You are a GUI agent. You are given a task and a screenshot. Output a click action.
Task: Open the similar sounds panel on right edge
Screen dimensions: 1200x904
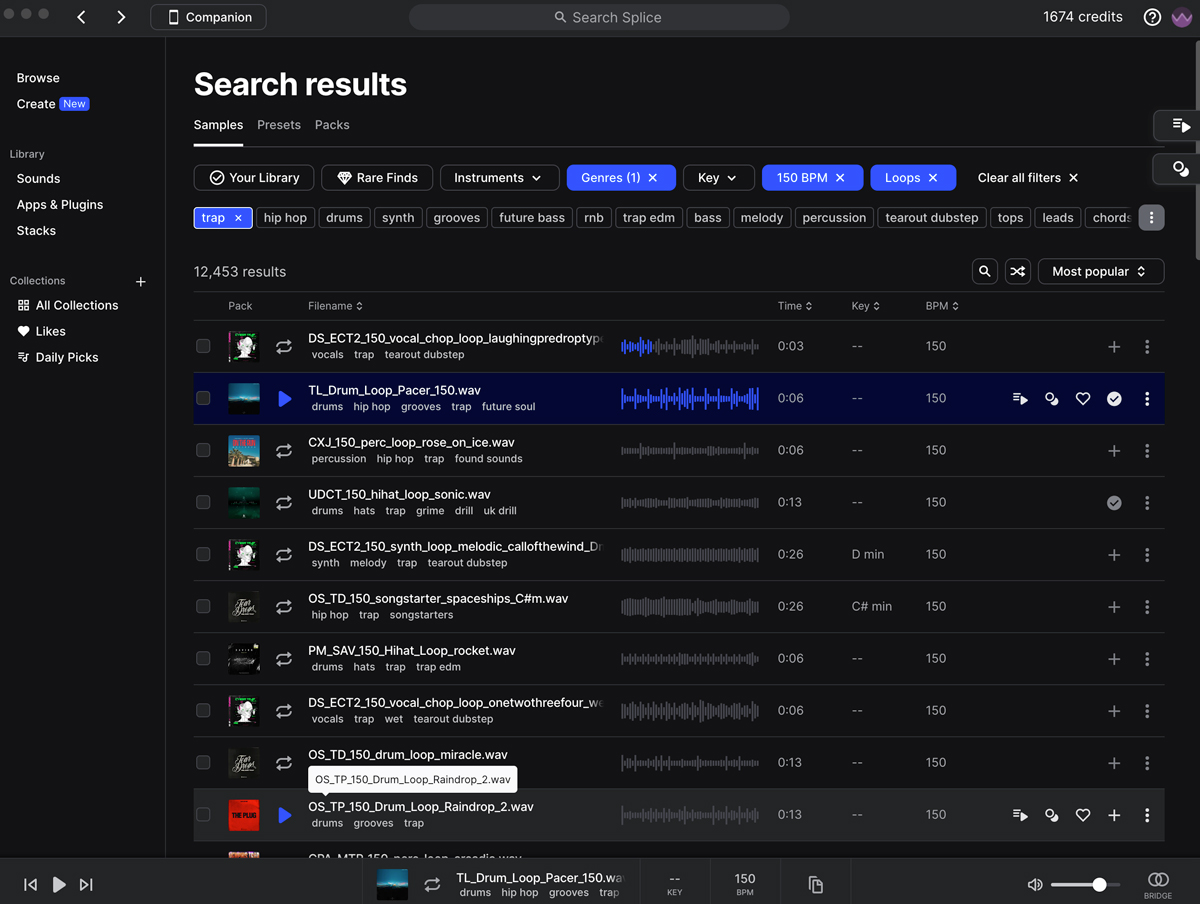point(1180,169)
